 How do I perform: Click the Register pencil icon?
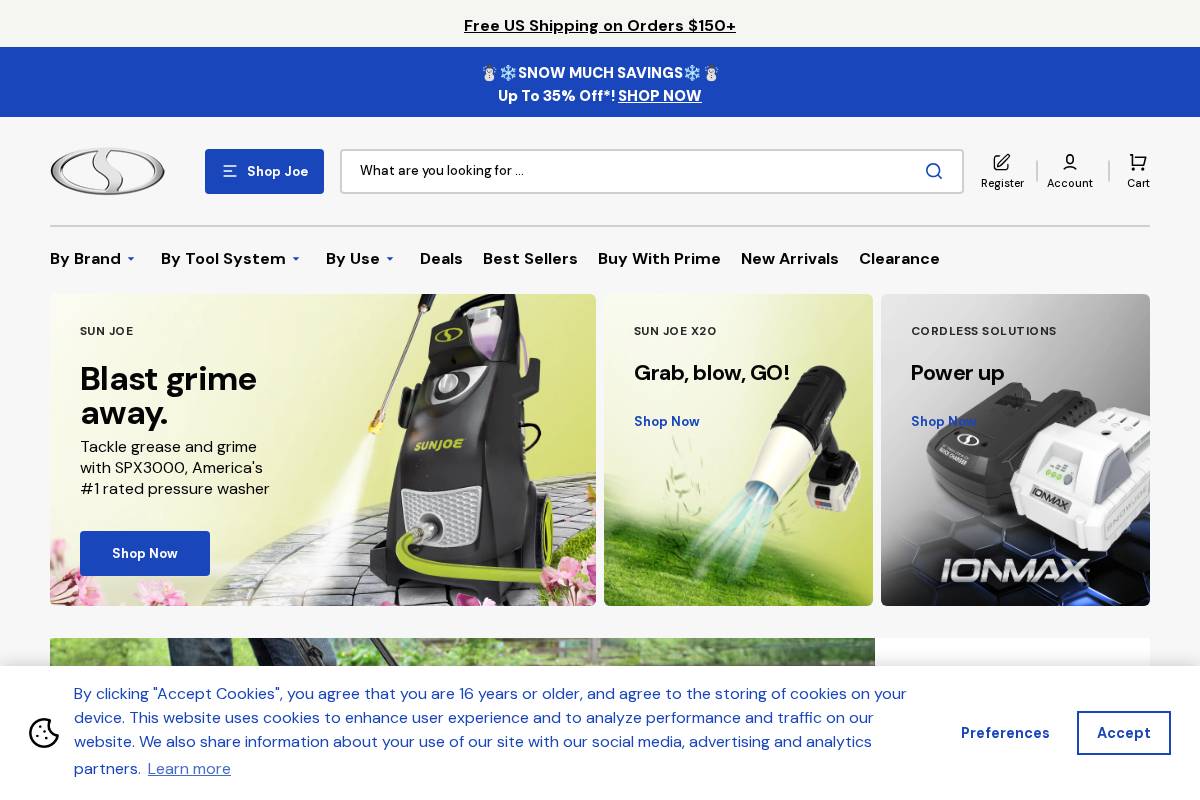pyautogui.click(x=1002, y=162)
